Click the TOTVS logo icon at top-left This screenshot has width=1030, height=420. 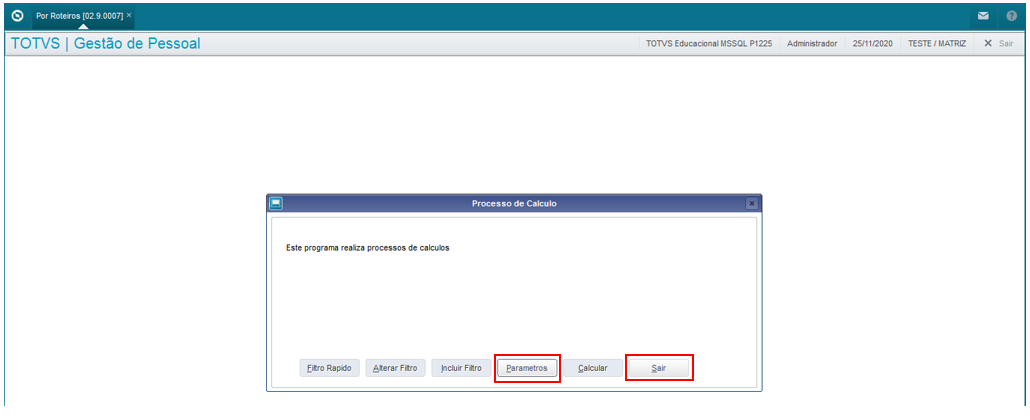(x=18, y=15)
